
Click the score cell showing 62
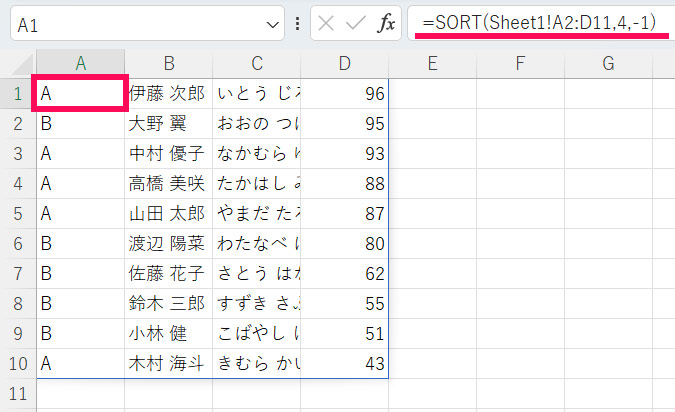(x=344, y=274)
